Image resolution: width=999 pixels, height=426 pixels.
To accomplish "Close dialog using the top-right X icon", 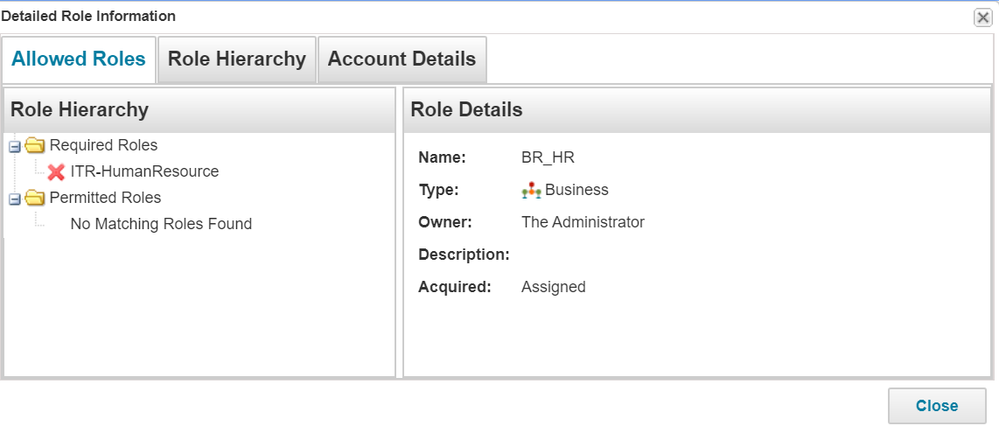I will pyautogui.click(x=982, y=18).
